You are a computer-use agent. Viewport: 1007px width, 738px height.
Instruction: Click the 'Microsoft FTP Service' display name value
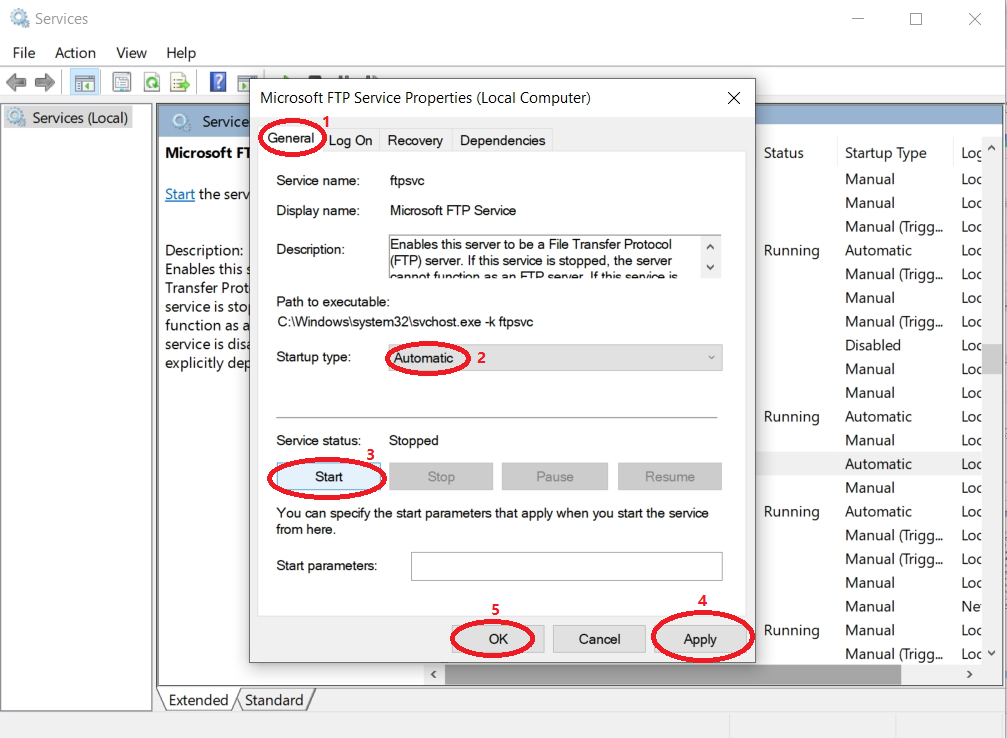pyautogui.click(x=453, y=210)
